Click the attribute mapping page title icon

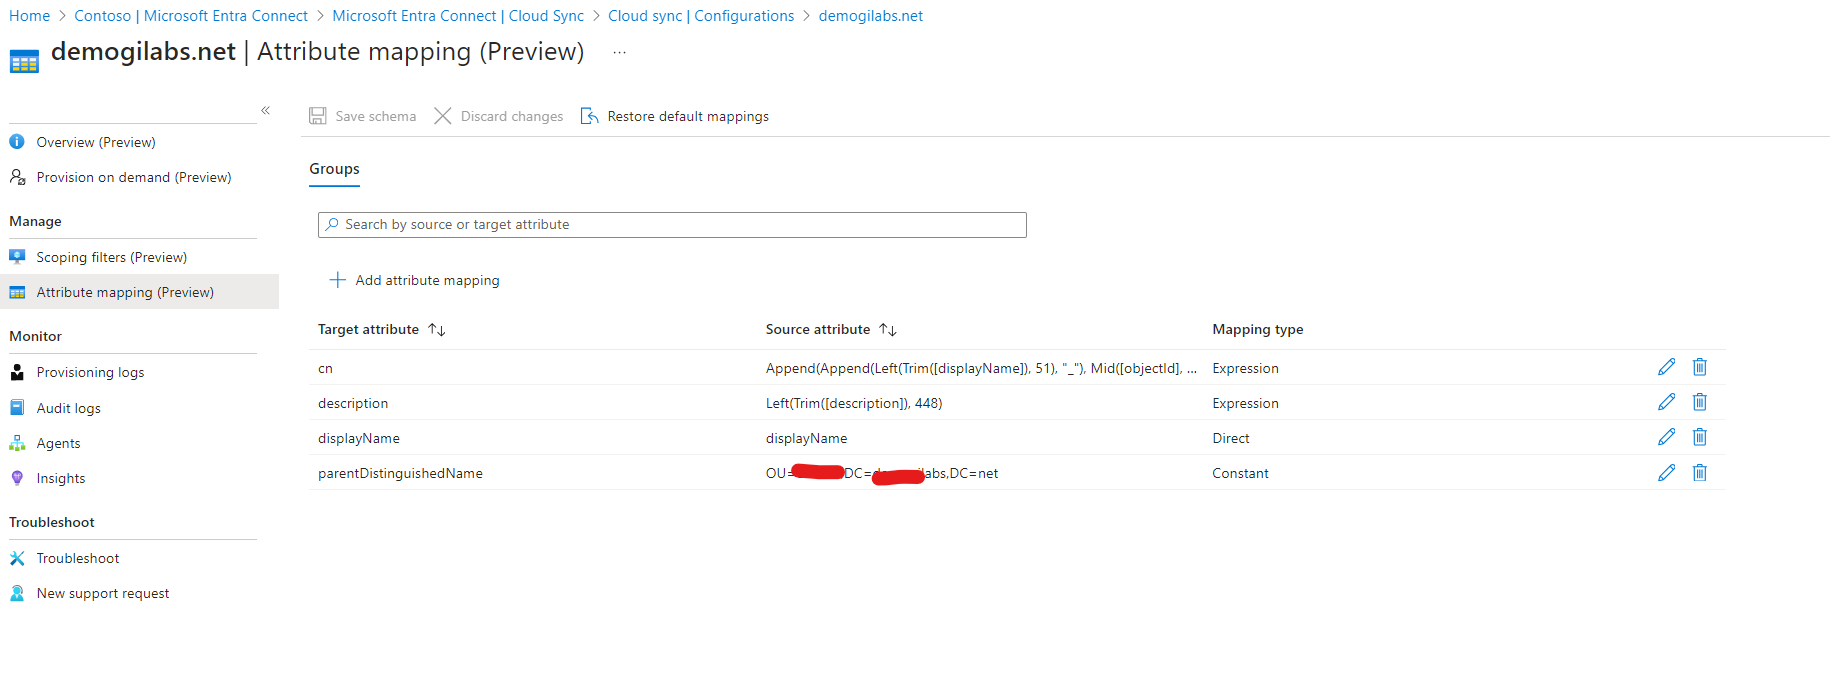click(24, 62)
